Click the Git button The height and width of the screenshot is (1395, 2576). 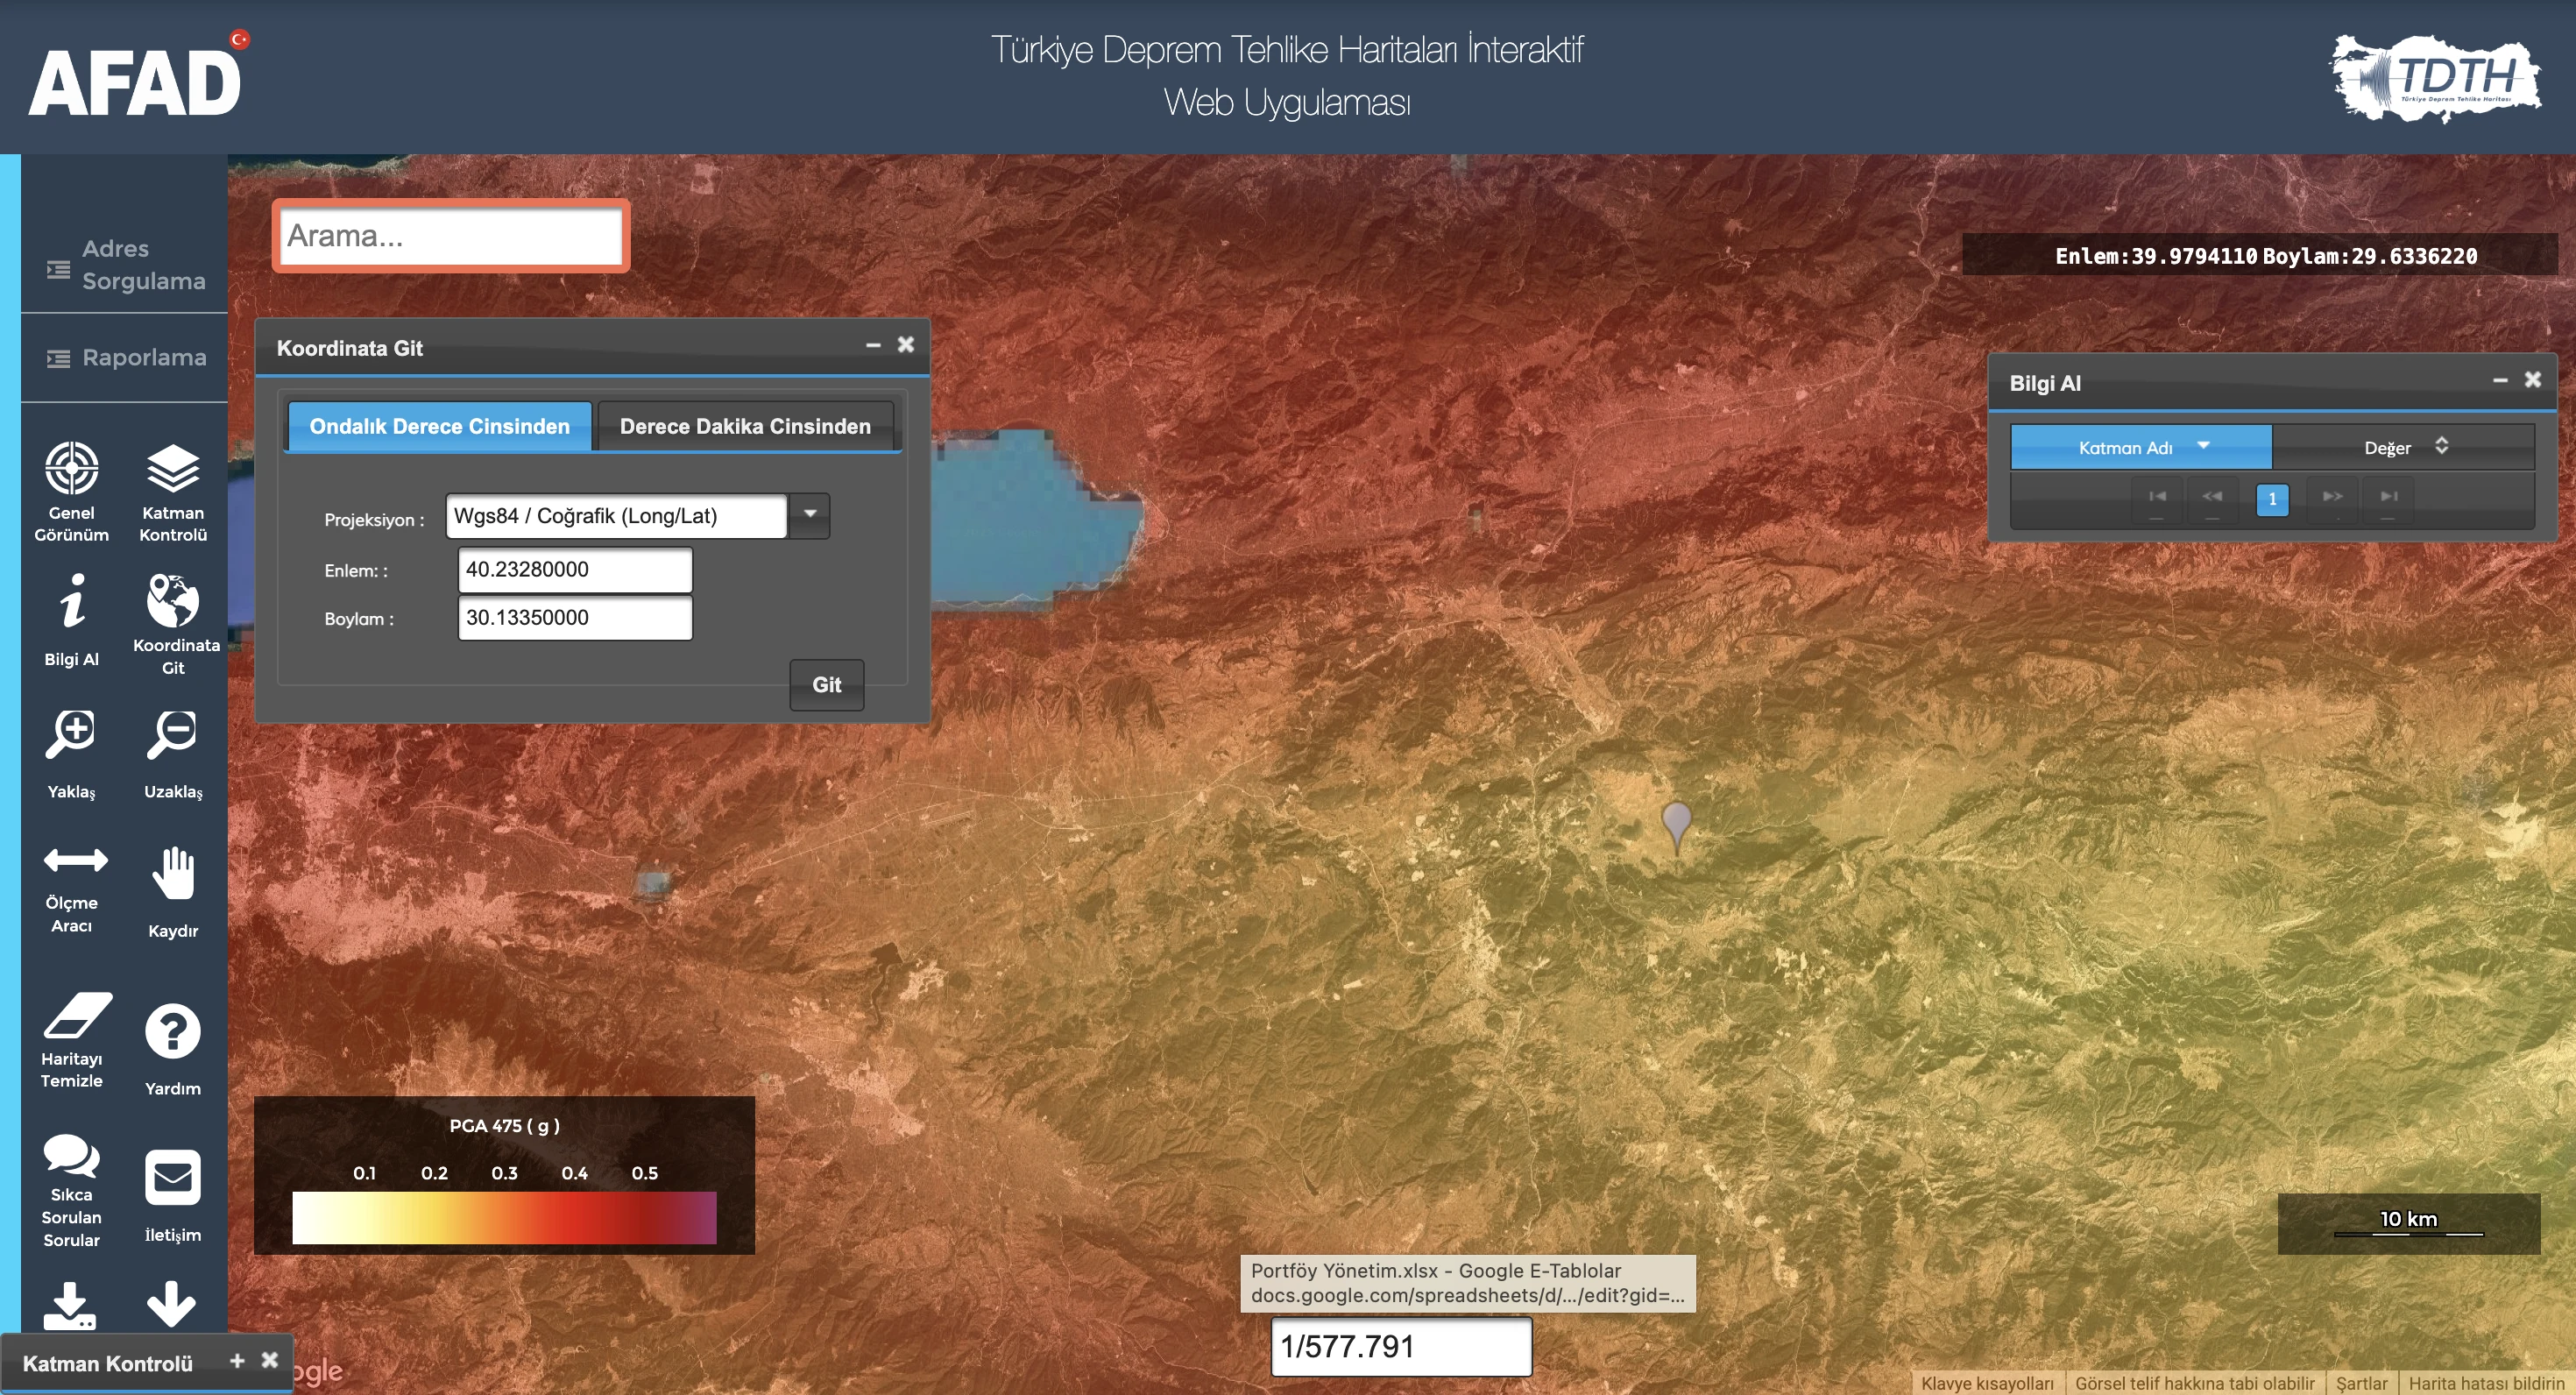coord(826,685)
